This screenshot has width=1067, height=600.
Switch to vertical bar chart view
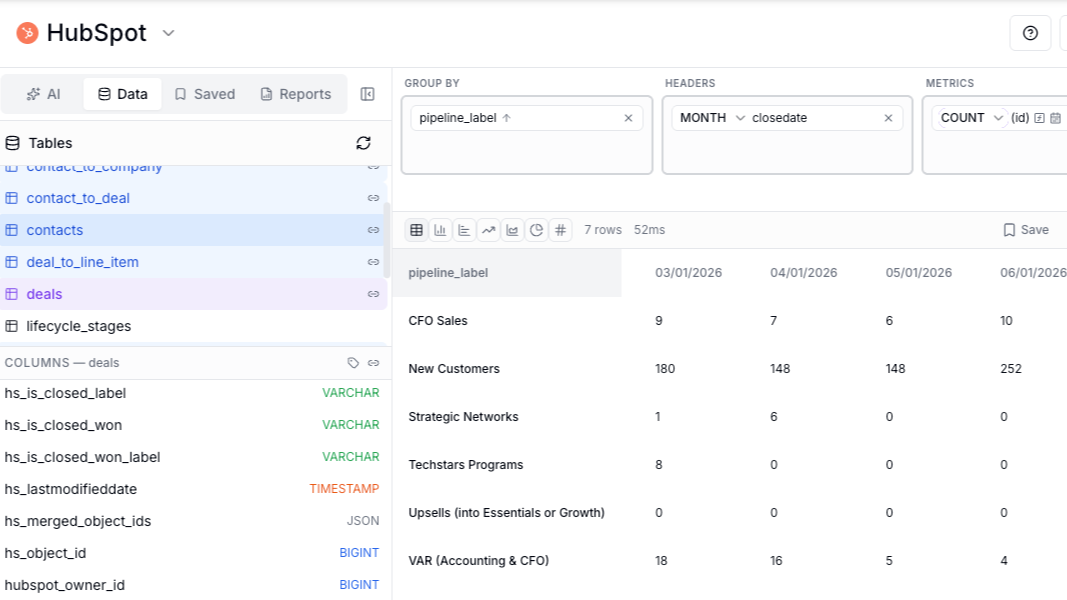440,230
